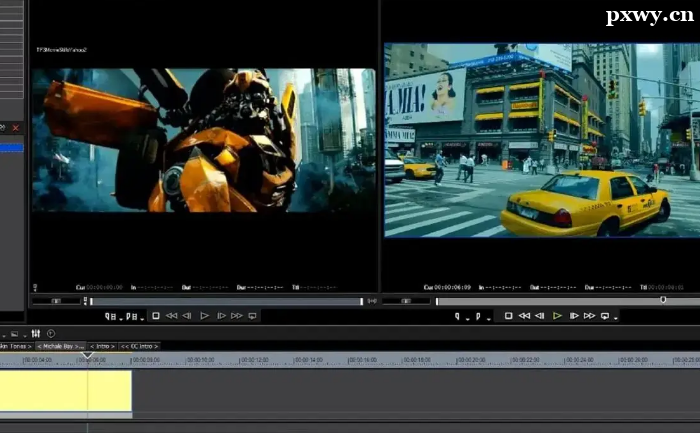Click Recorder Cur timecode 00:00:06:09
700x433 pixels.
pyautogui.click(x=447, y=287)
